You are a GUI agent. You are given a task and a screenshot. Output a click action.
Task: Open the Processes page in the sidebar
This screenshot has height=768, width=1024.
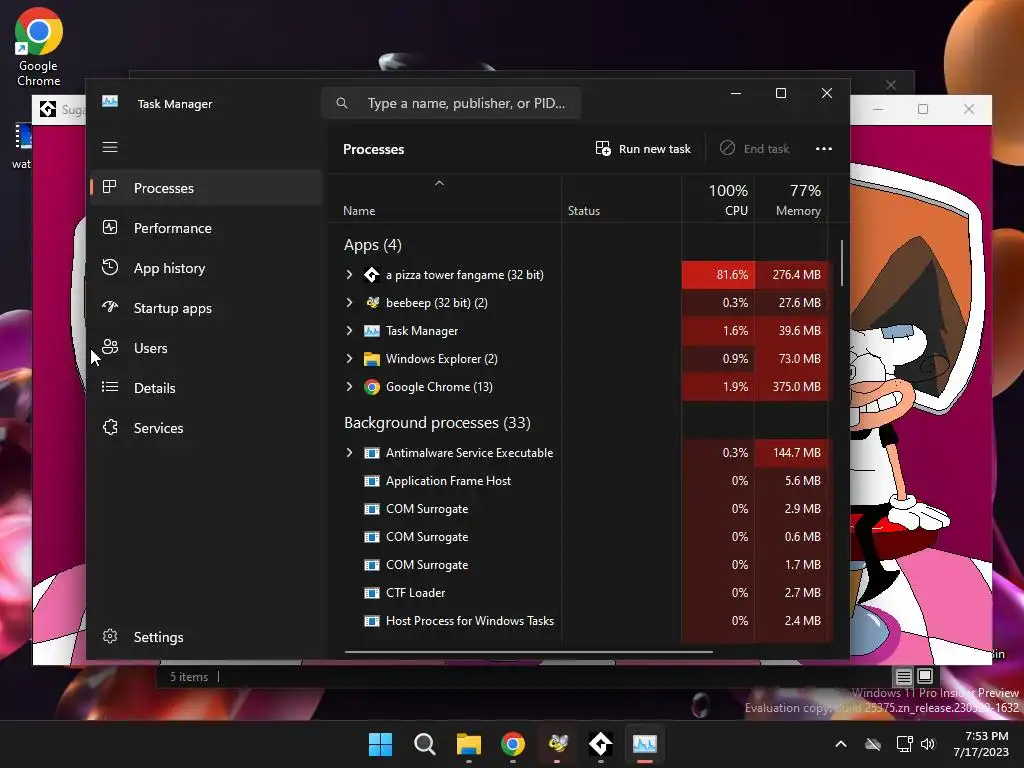(206, 188)
